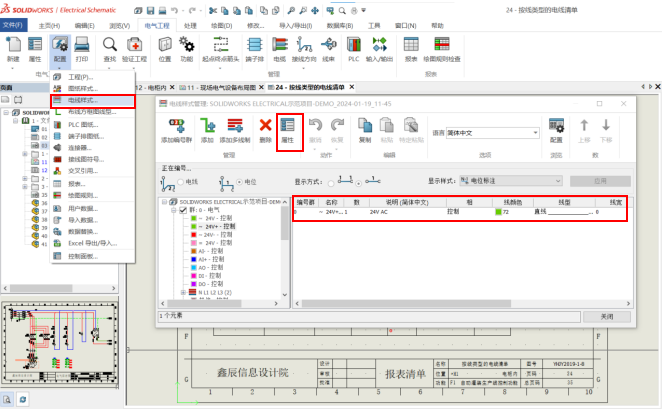Click the green color swatch 72 in table

[x=498, y=212]
